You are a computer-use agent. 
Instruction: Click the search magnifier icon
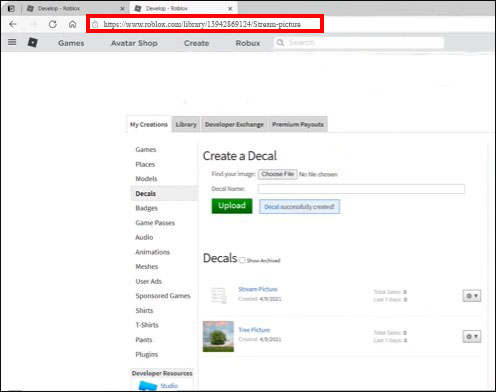pyautogui.click(x=280, y=43)
